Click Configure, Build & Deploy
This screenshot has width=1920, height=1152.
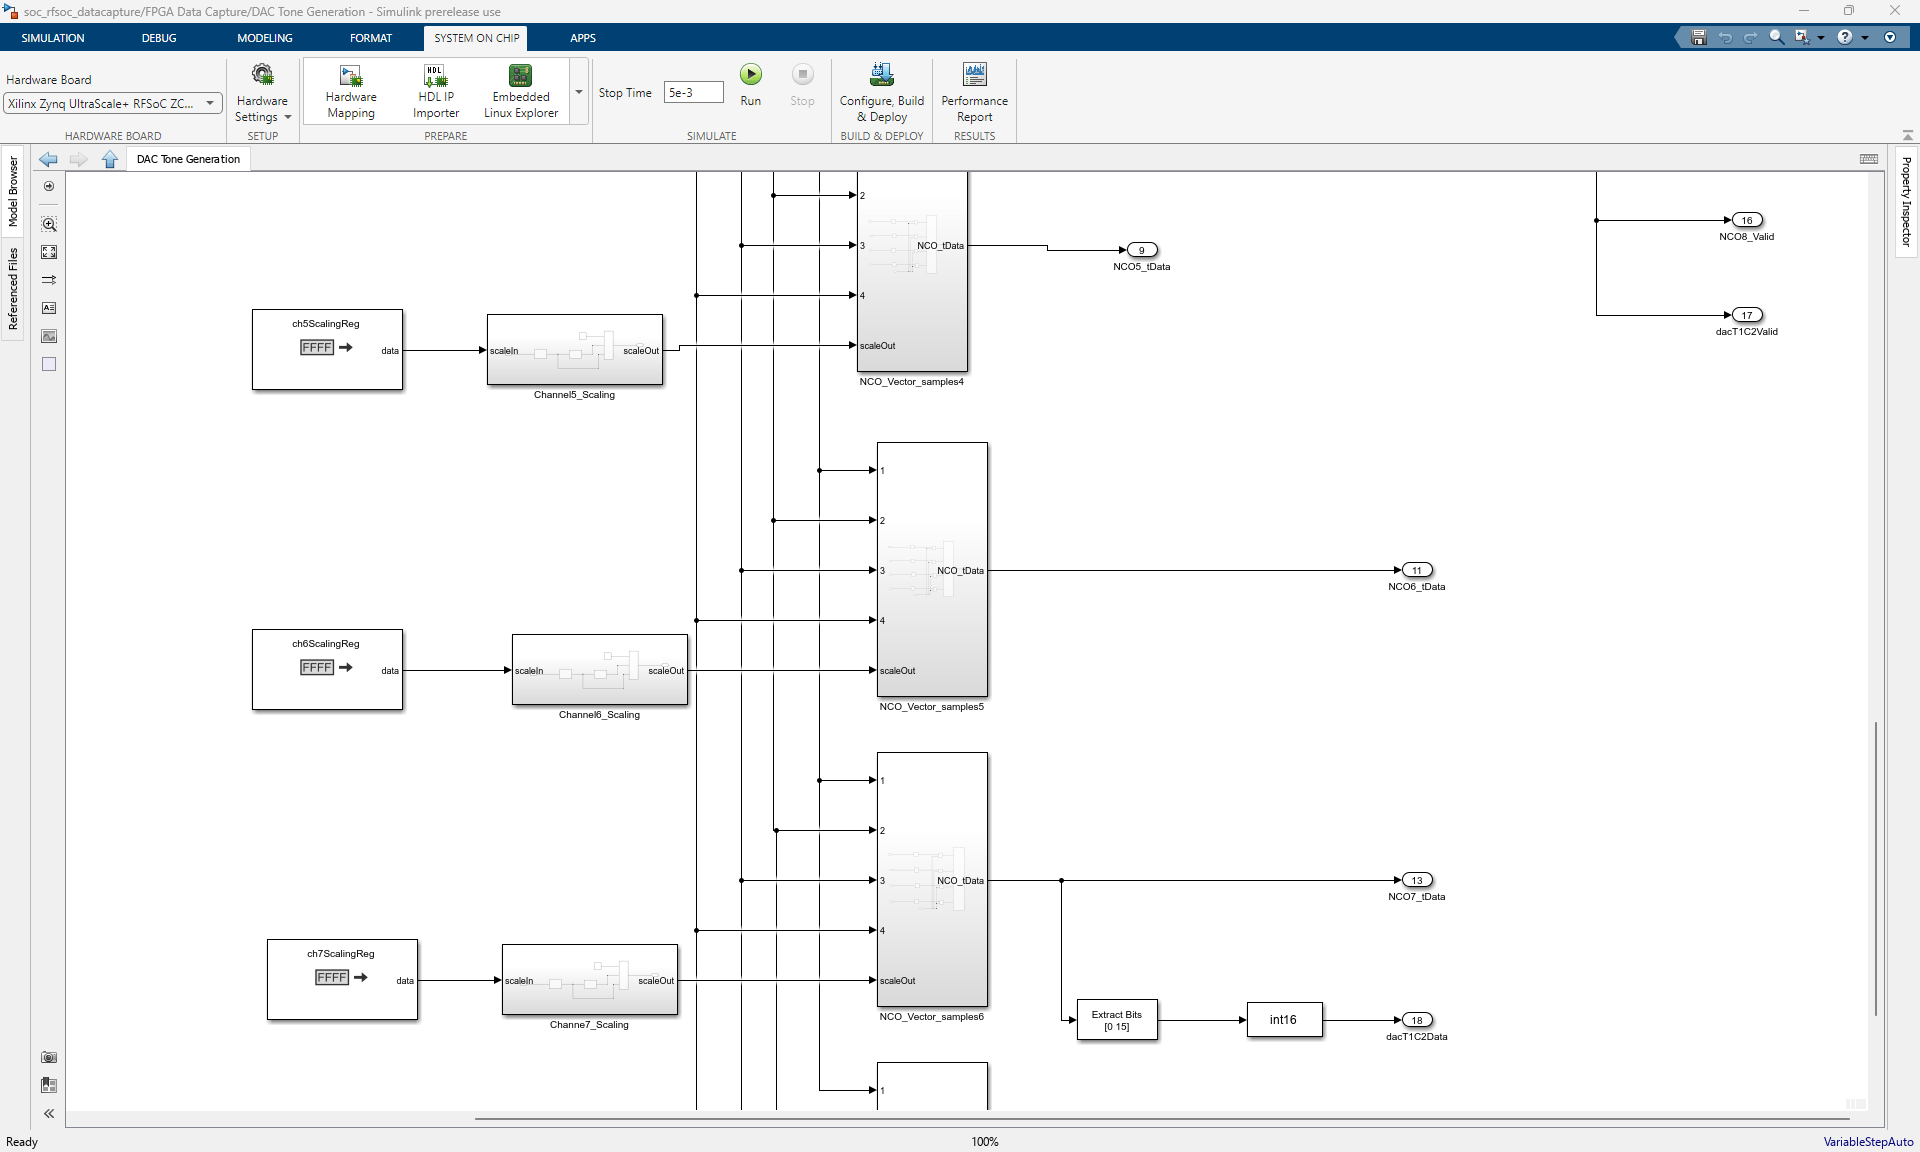[x=881, y=91]
